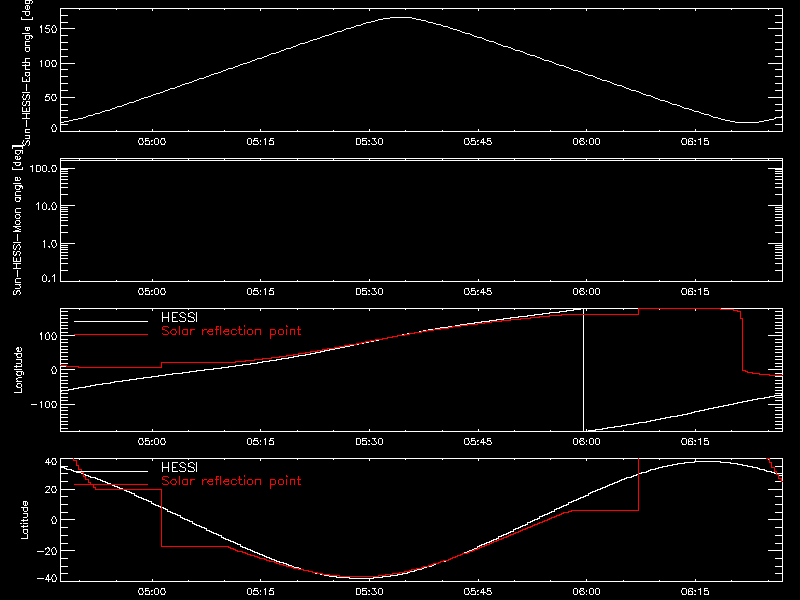
Task: Click 05:30 tick label of Moon angle plot
Action: (369, 292)
